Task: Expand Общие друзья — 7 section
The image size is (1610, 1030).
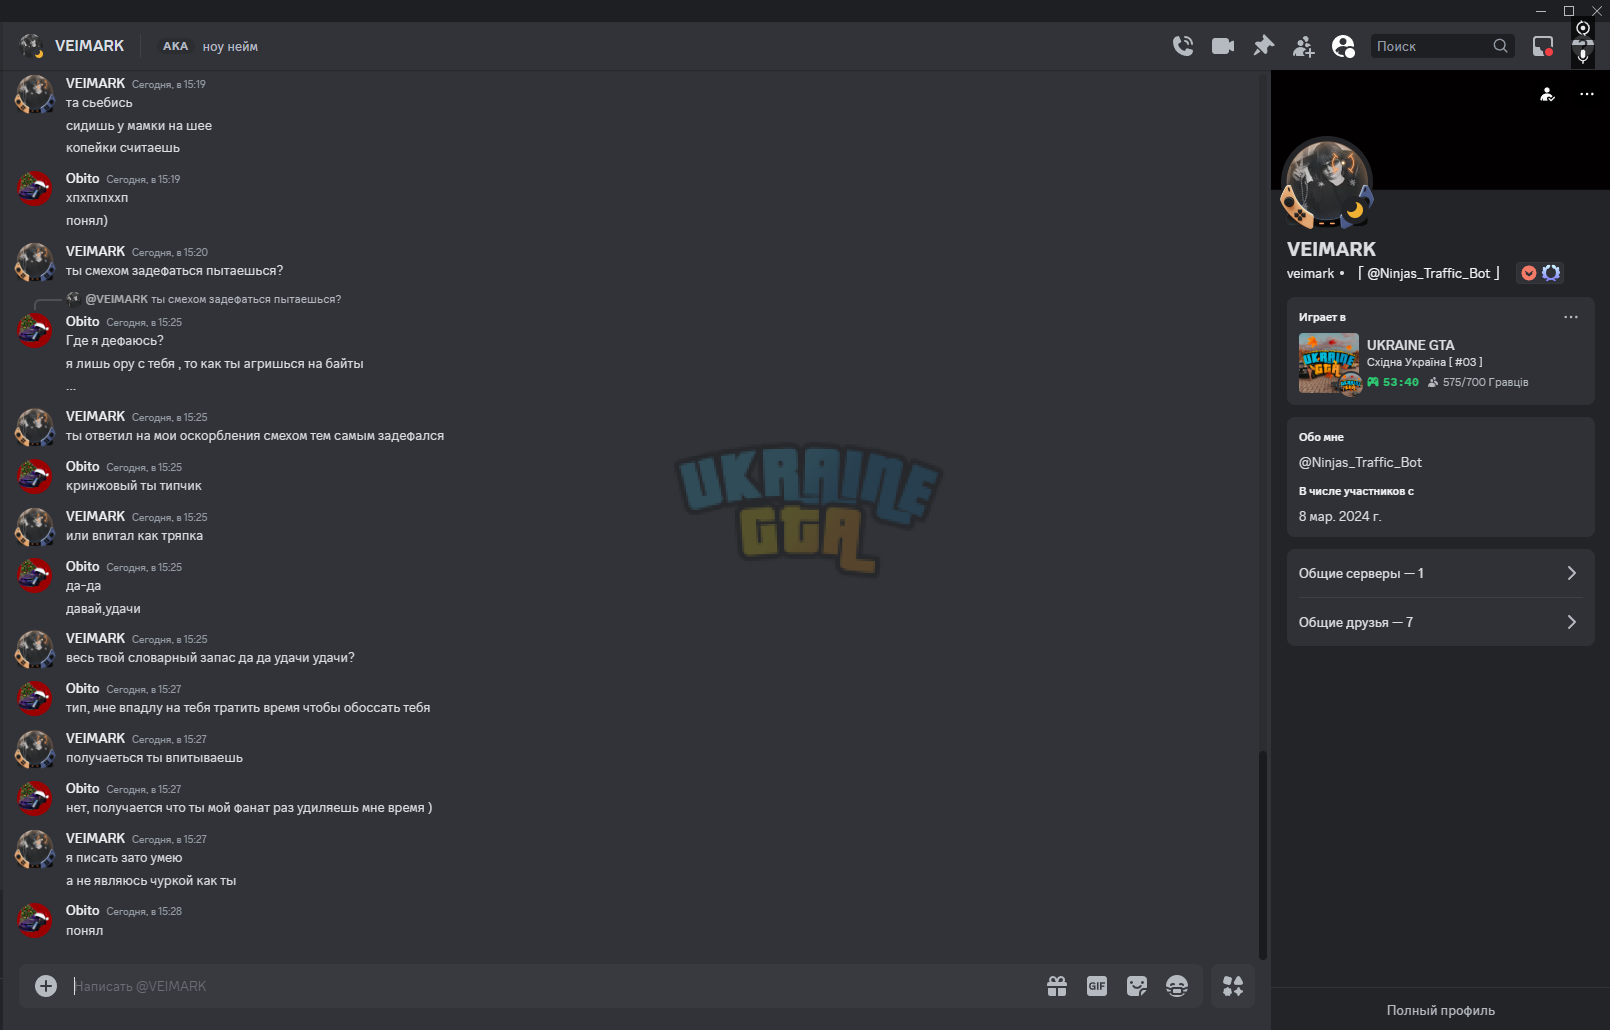Action: pos(1440,622)
